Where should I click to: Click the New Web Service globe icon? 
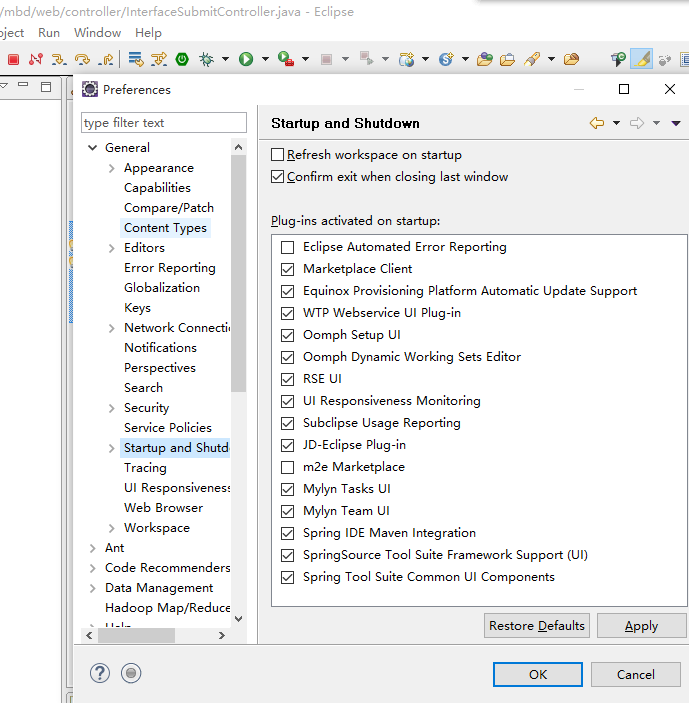[406, 59]
